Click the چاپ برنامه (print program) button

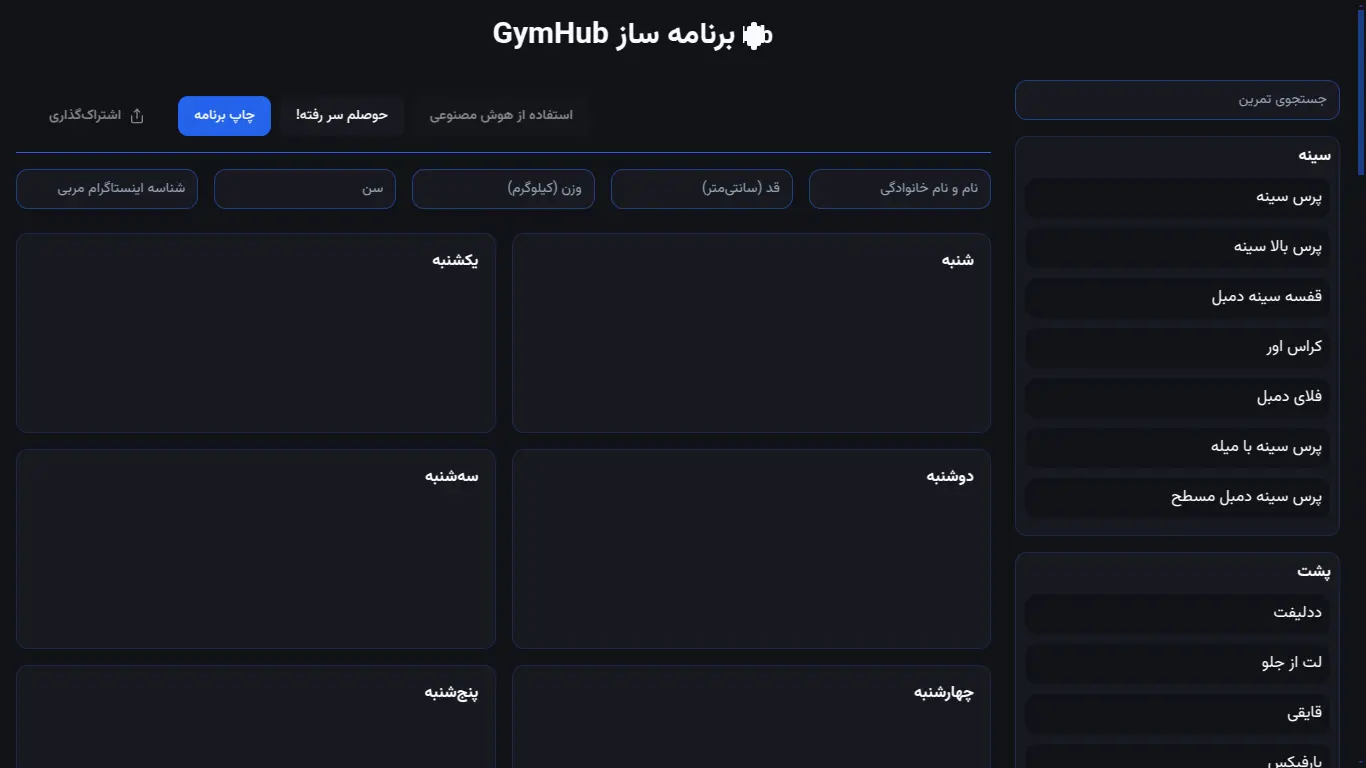click(x=224, y=115)
